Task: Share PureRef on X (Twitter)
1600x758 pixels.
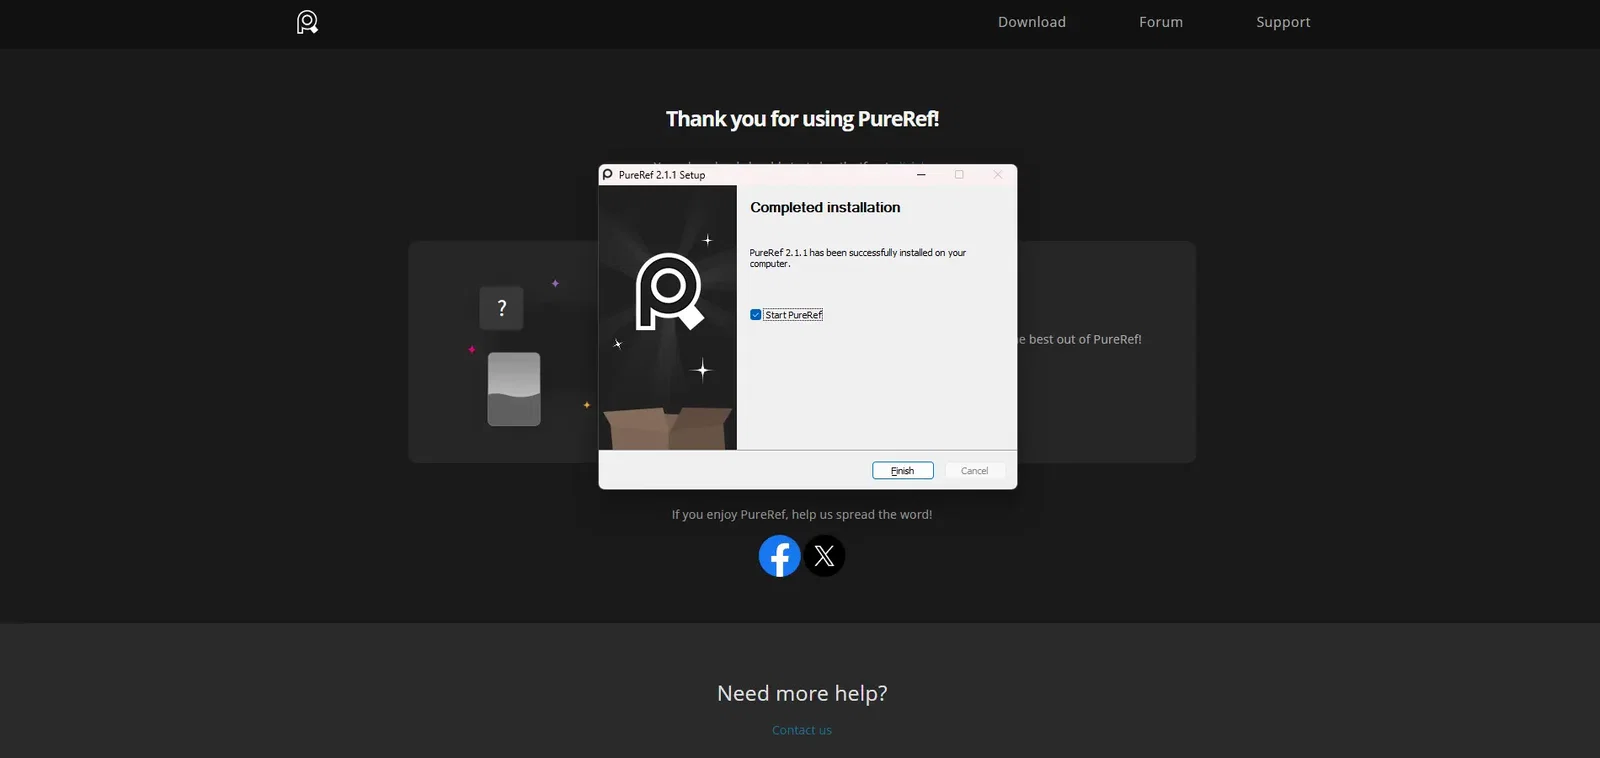Action: 825,556
